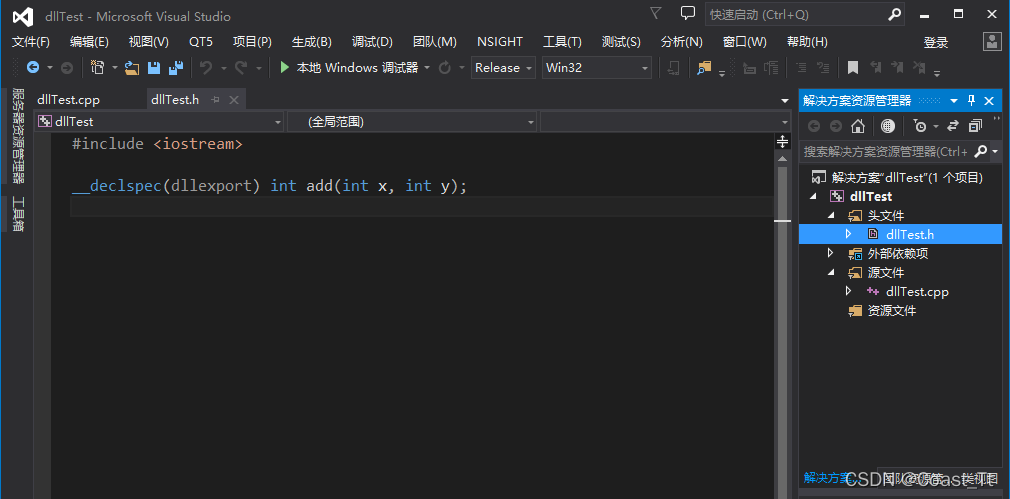Toggle the bookmark icon in the toolbar
This screenshot has height=499, width=1010.
pos(853,68)
